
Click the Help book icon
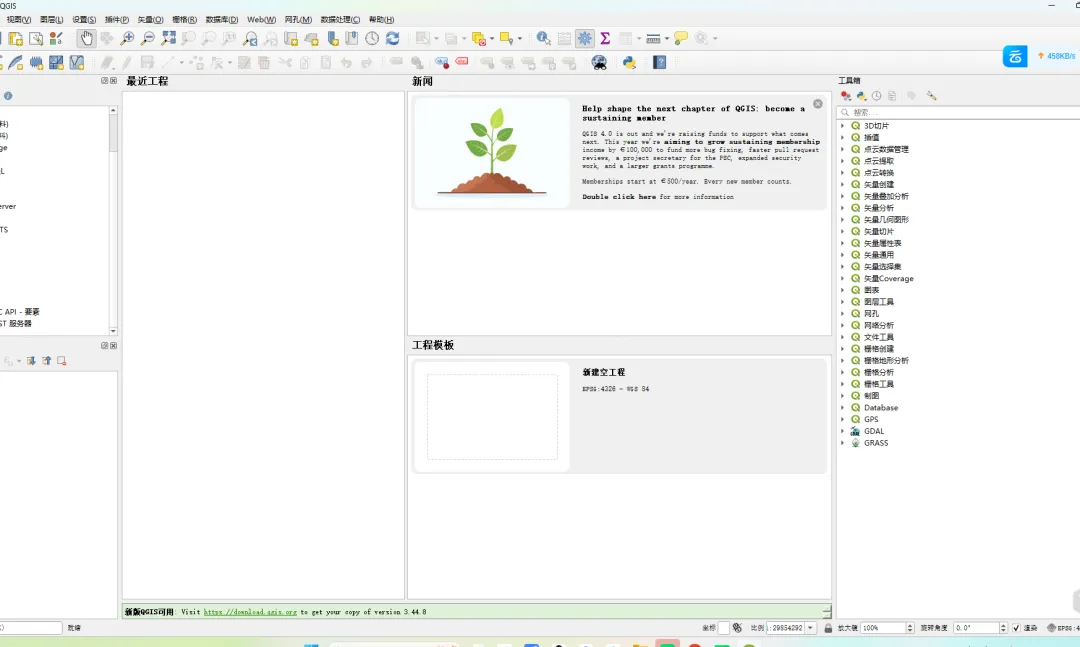[659, 63]
